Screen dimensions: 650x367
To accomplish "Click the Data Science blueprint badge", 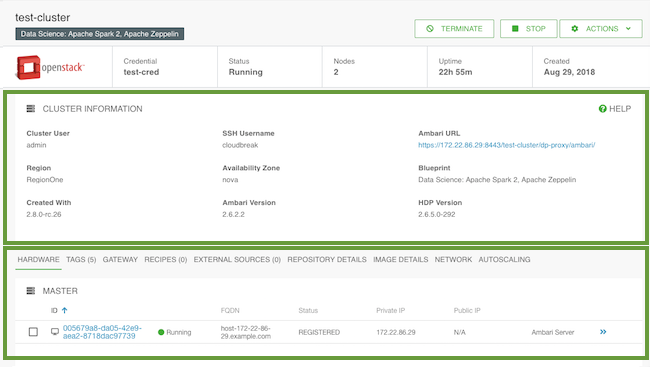I will (99, 34).
